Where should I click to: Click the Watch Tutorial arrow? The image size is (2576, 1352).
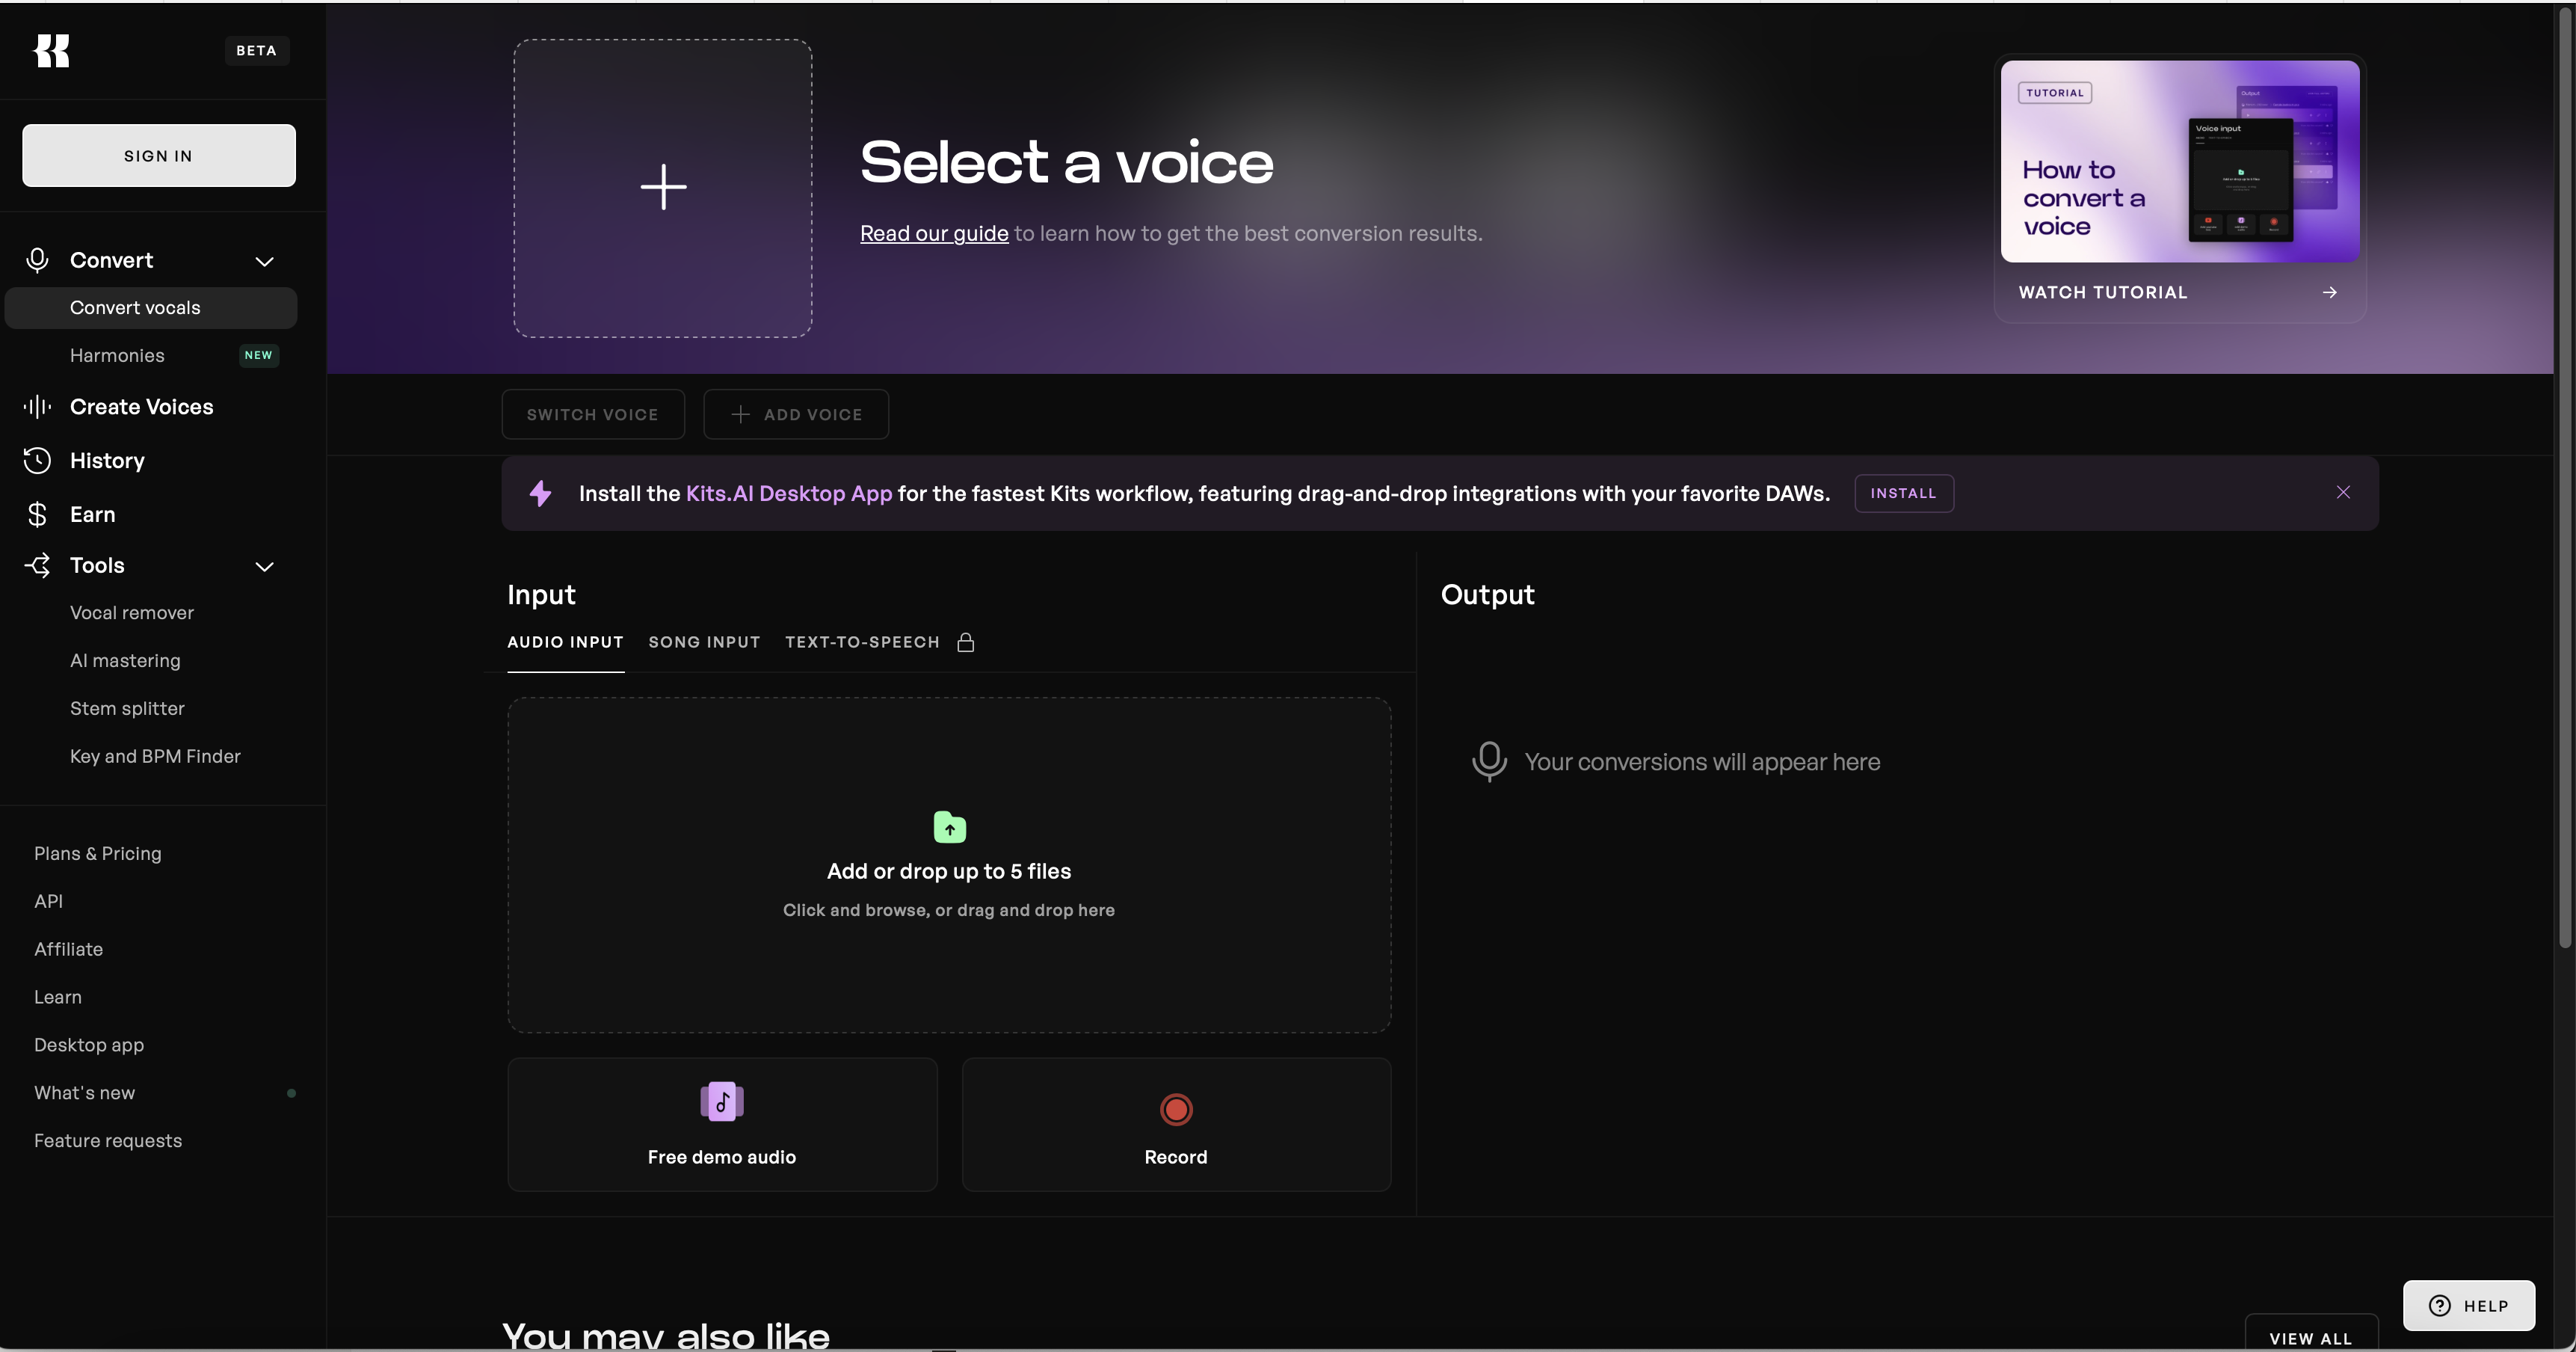[x=2329, y=292]
